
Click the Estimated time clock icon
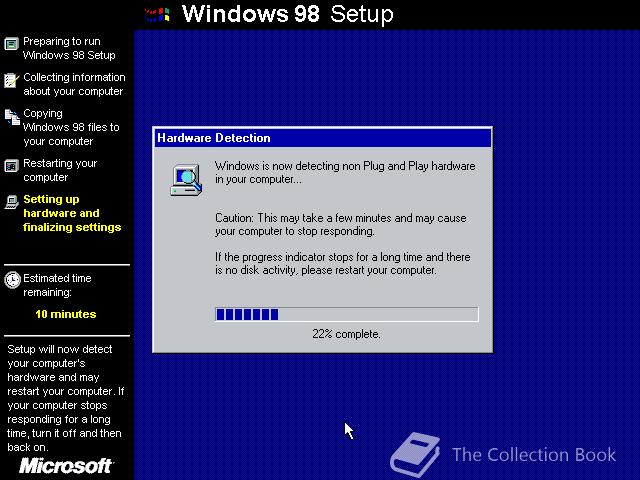click(x=12, y=280)
